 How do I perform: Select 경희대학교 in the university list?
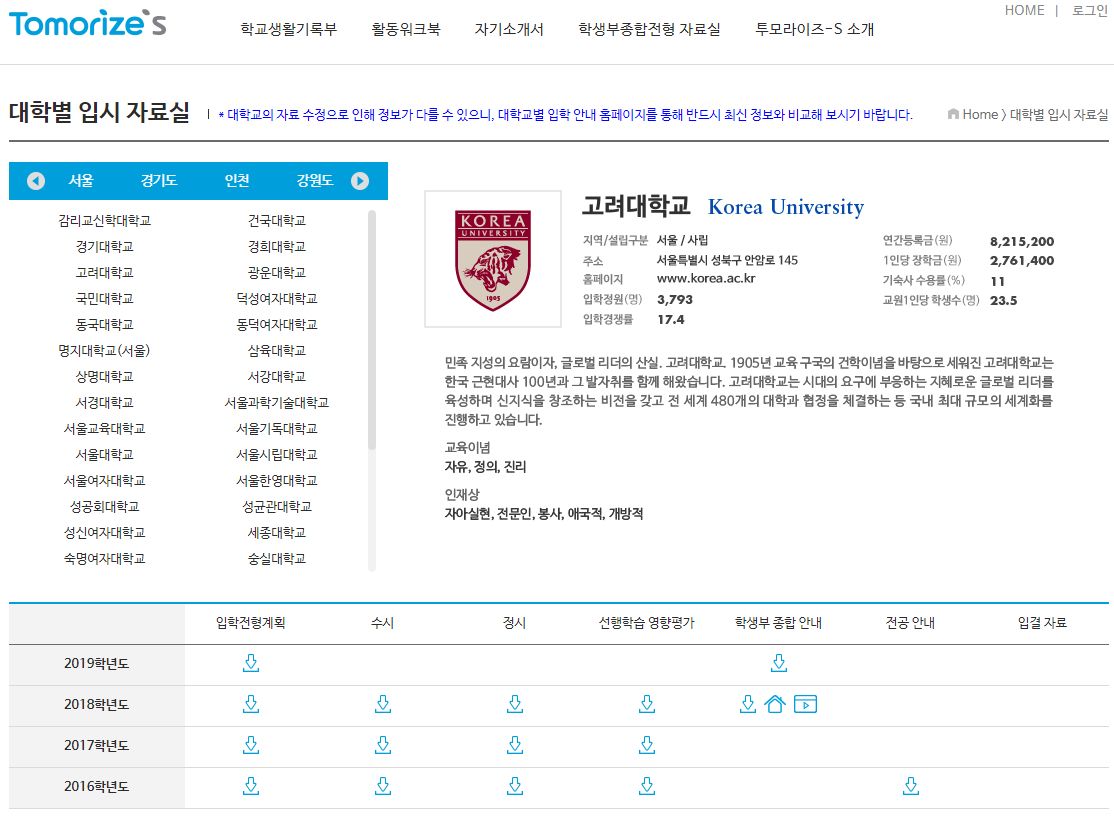[x=276, y=247]
